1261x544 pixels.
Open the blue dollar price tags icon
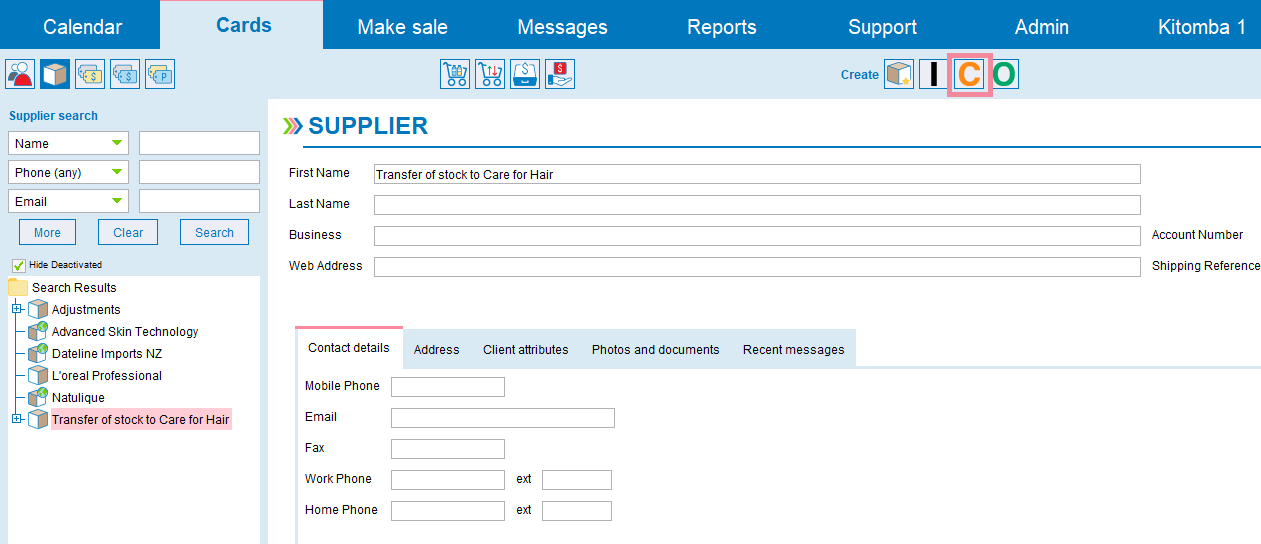pyautogui.click(x=125, y=74)
